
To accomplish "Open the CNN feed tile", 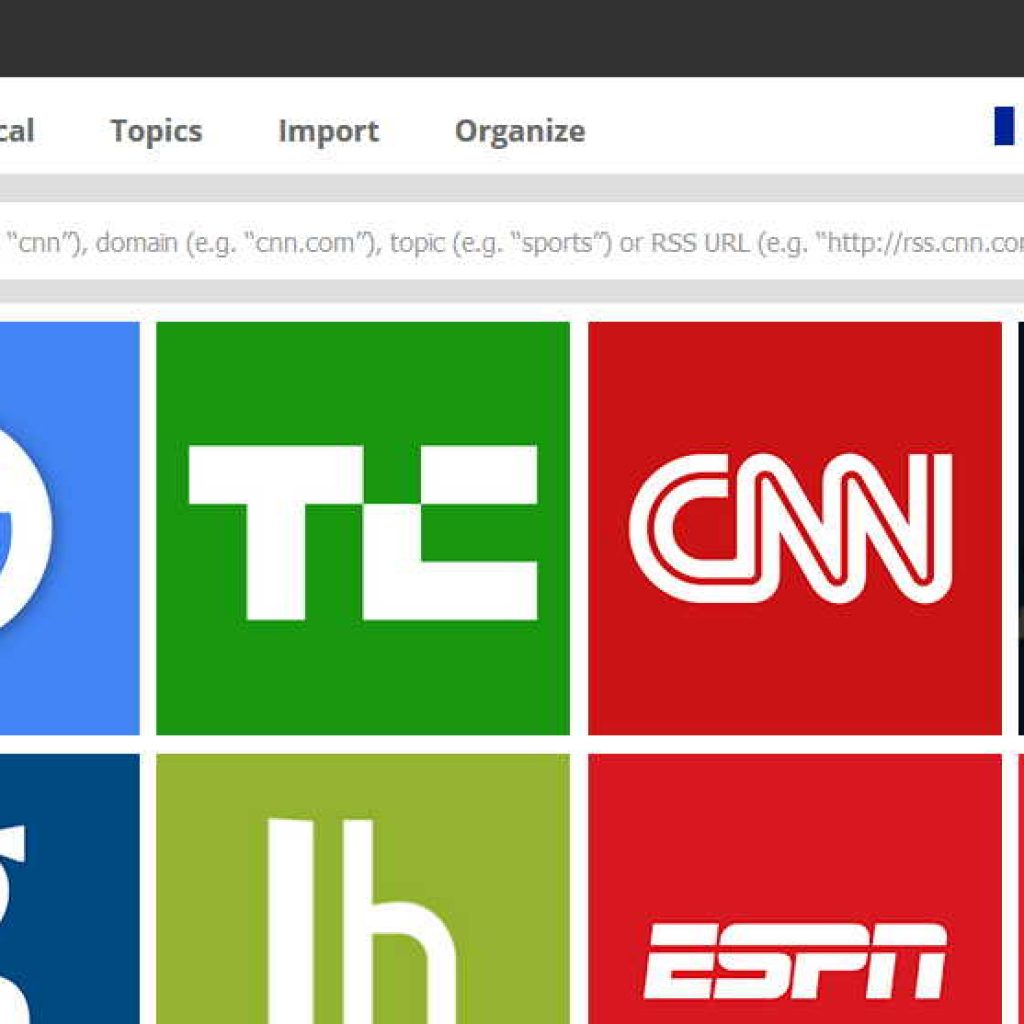I will point(795,528).
